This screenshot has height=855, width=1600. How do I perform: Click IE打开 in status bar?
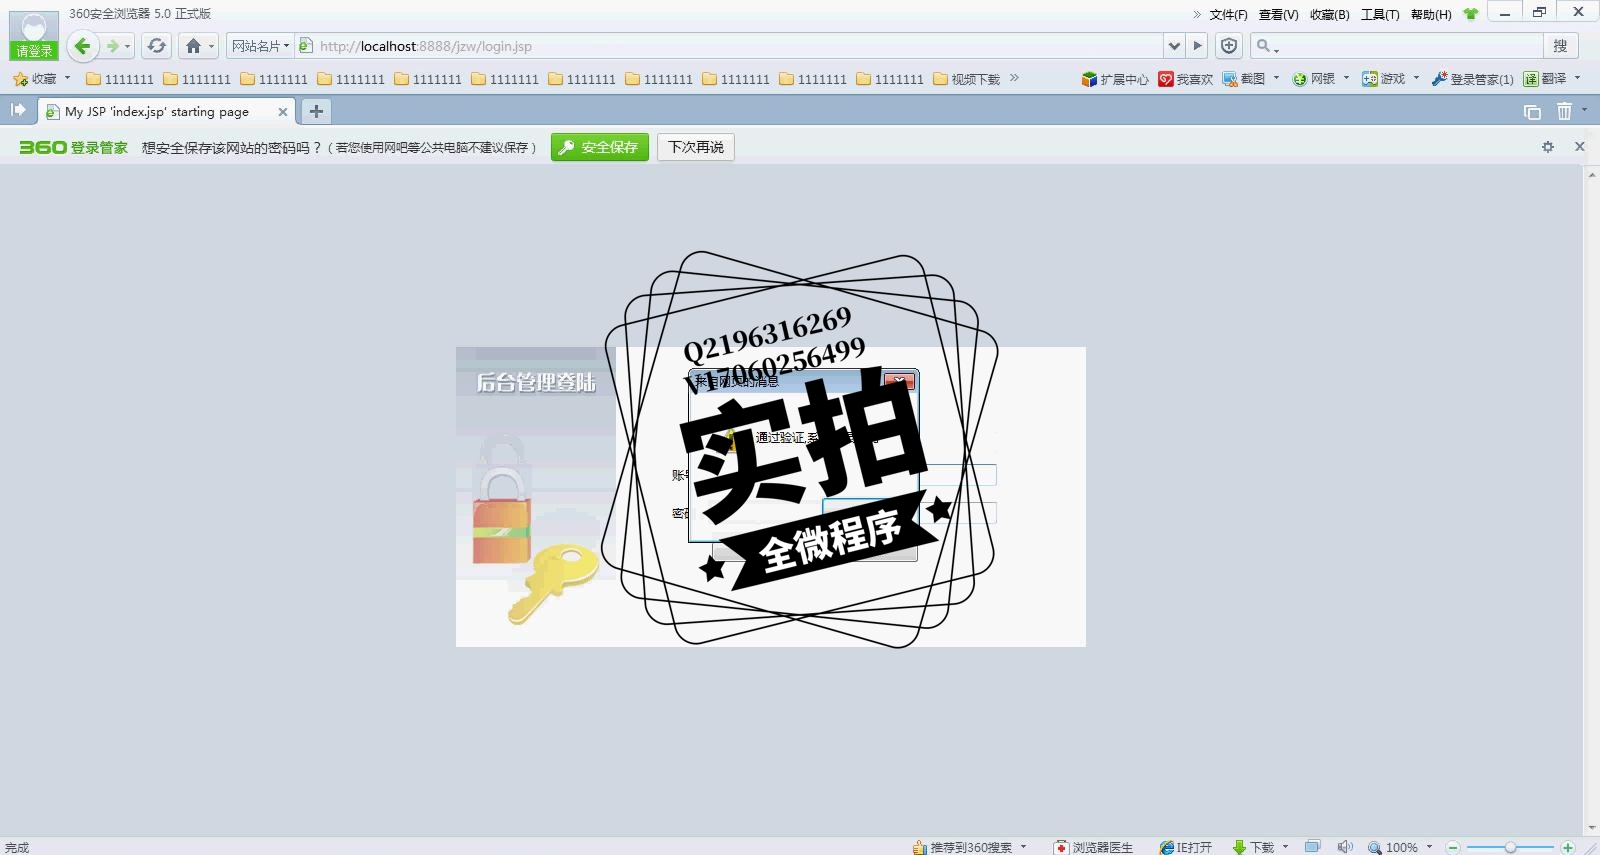[x=1186, y=847]
